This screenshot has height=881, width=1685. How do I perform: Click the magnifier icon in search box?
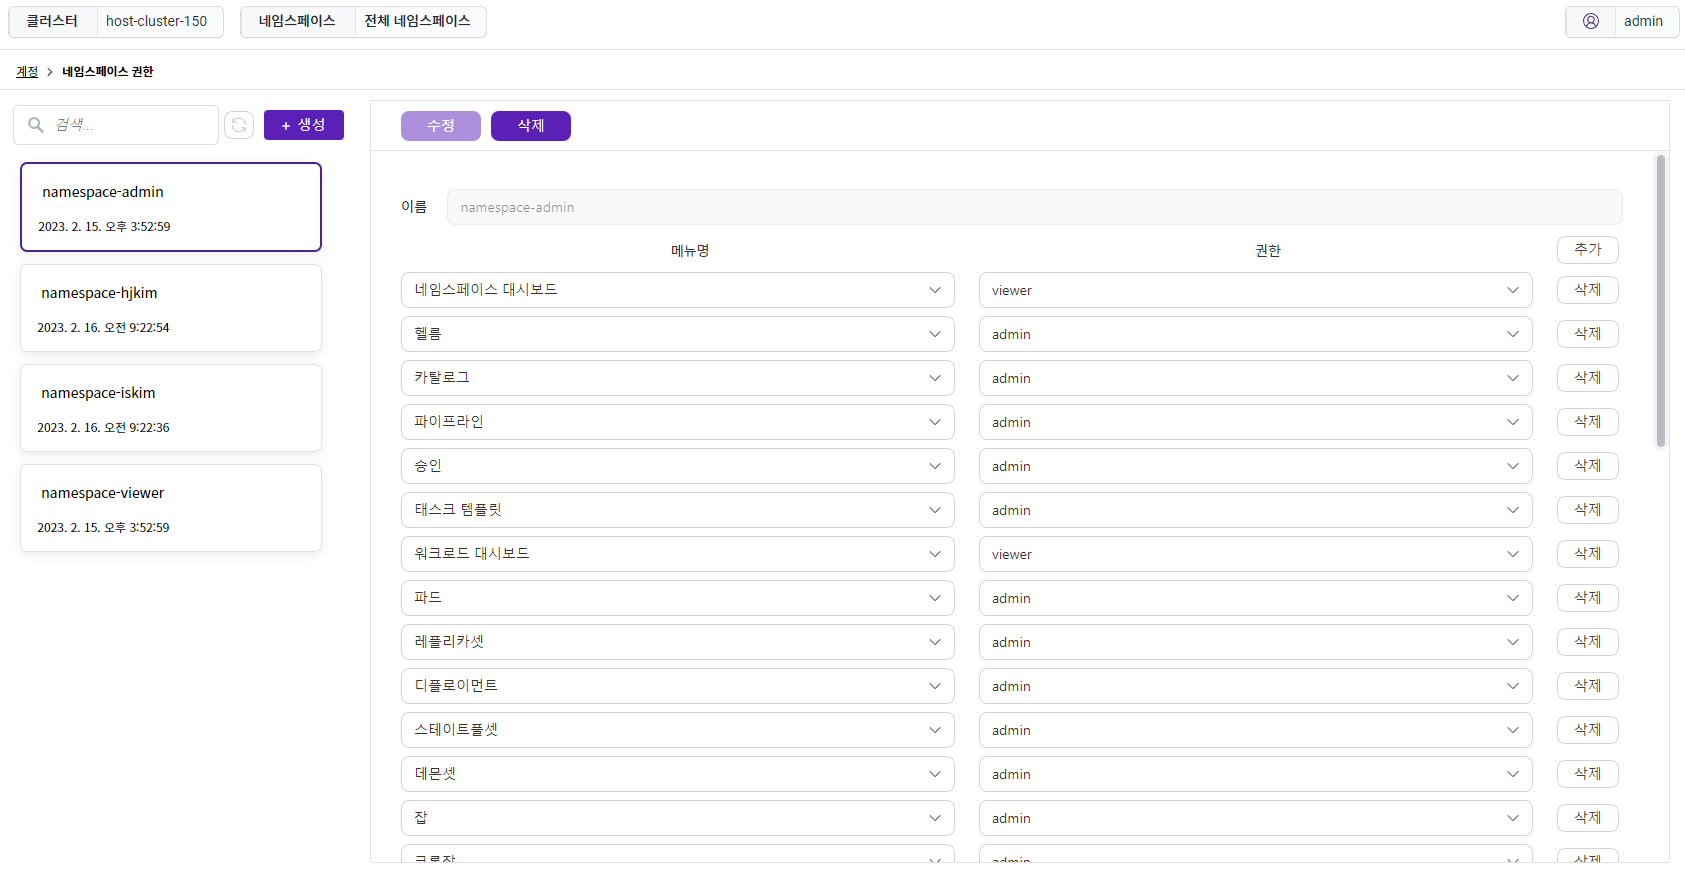click(x=36, y=125)
